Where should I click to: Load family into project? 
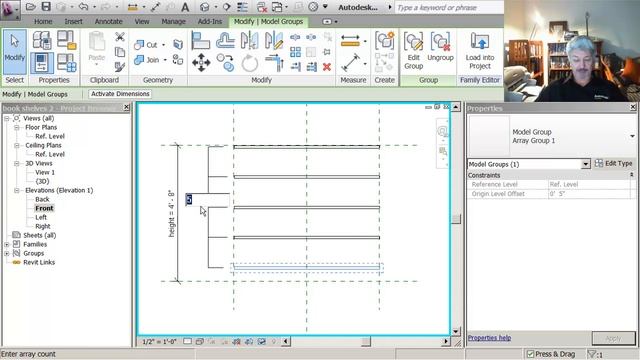point(480,51)
